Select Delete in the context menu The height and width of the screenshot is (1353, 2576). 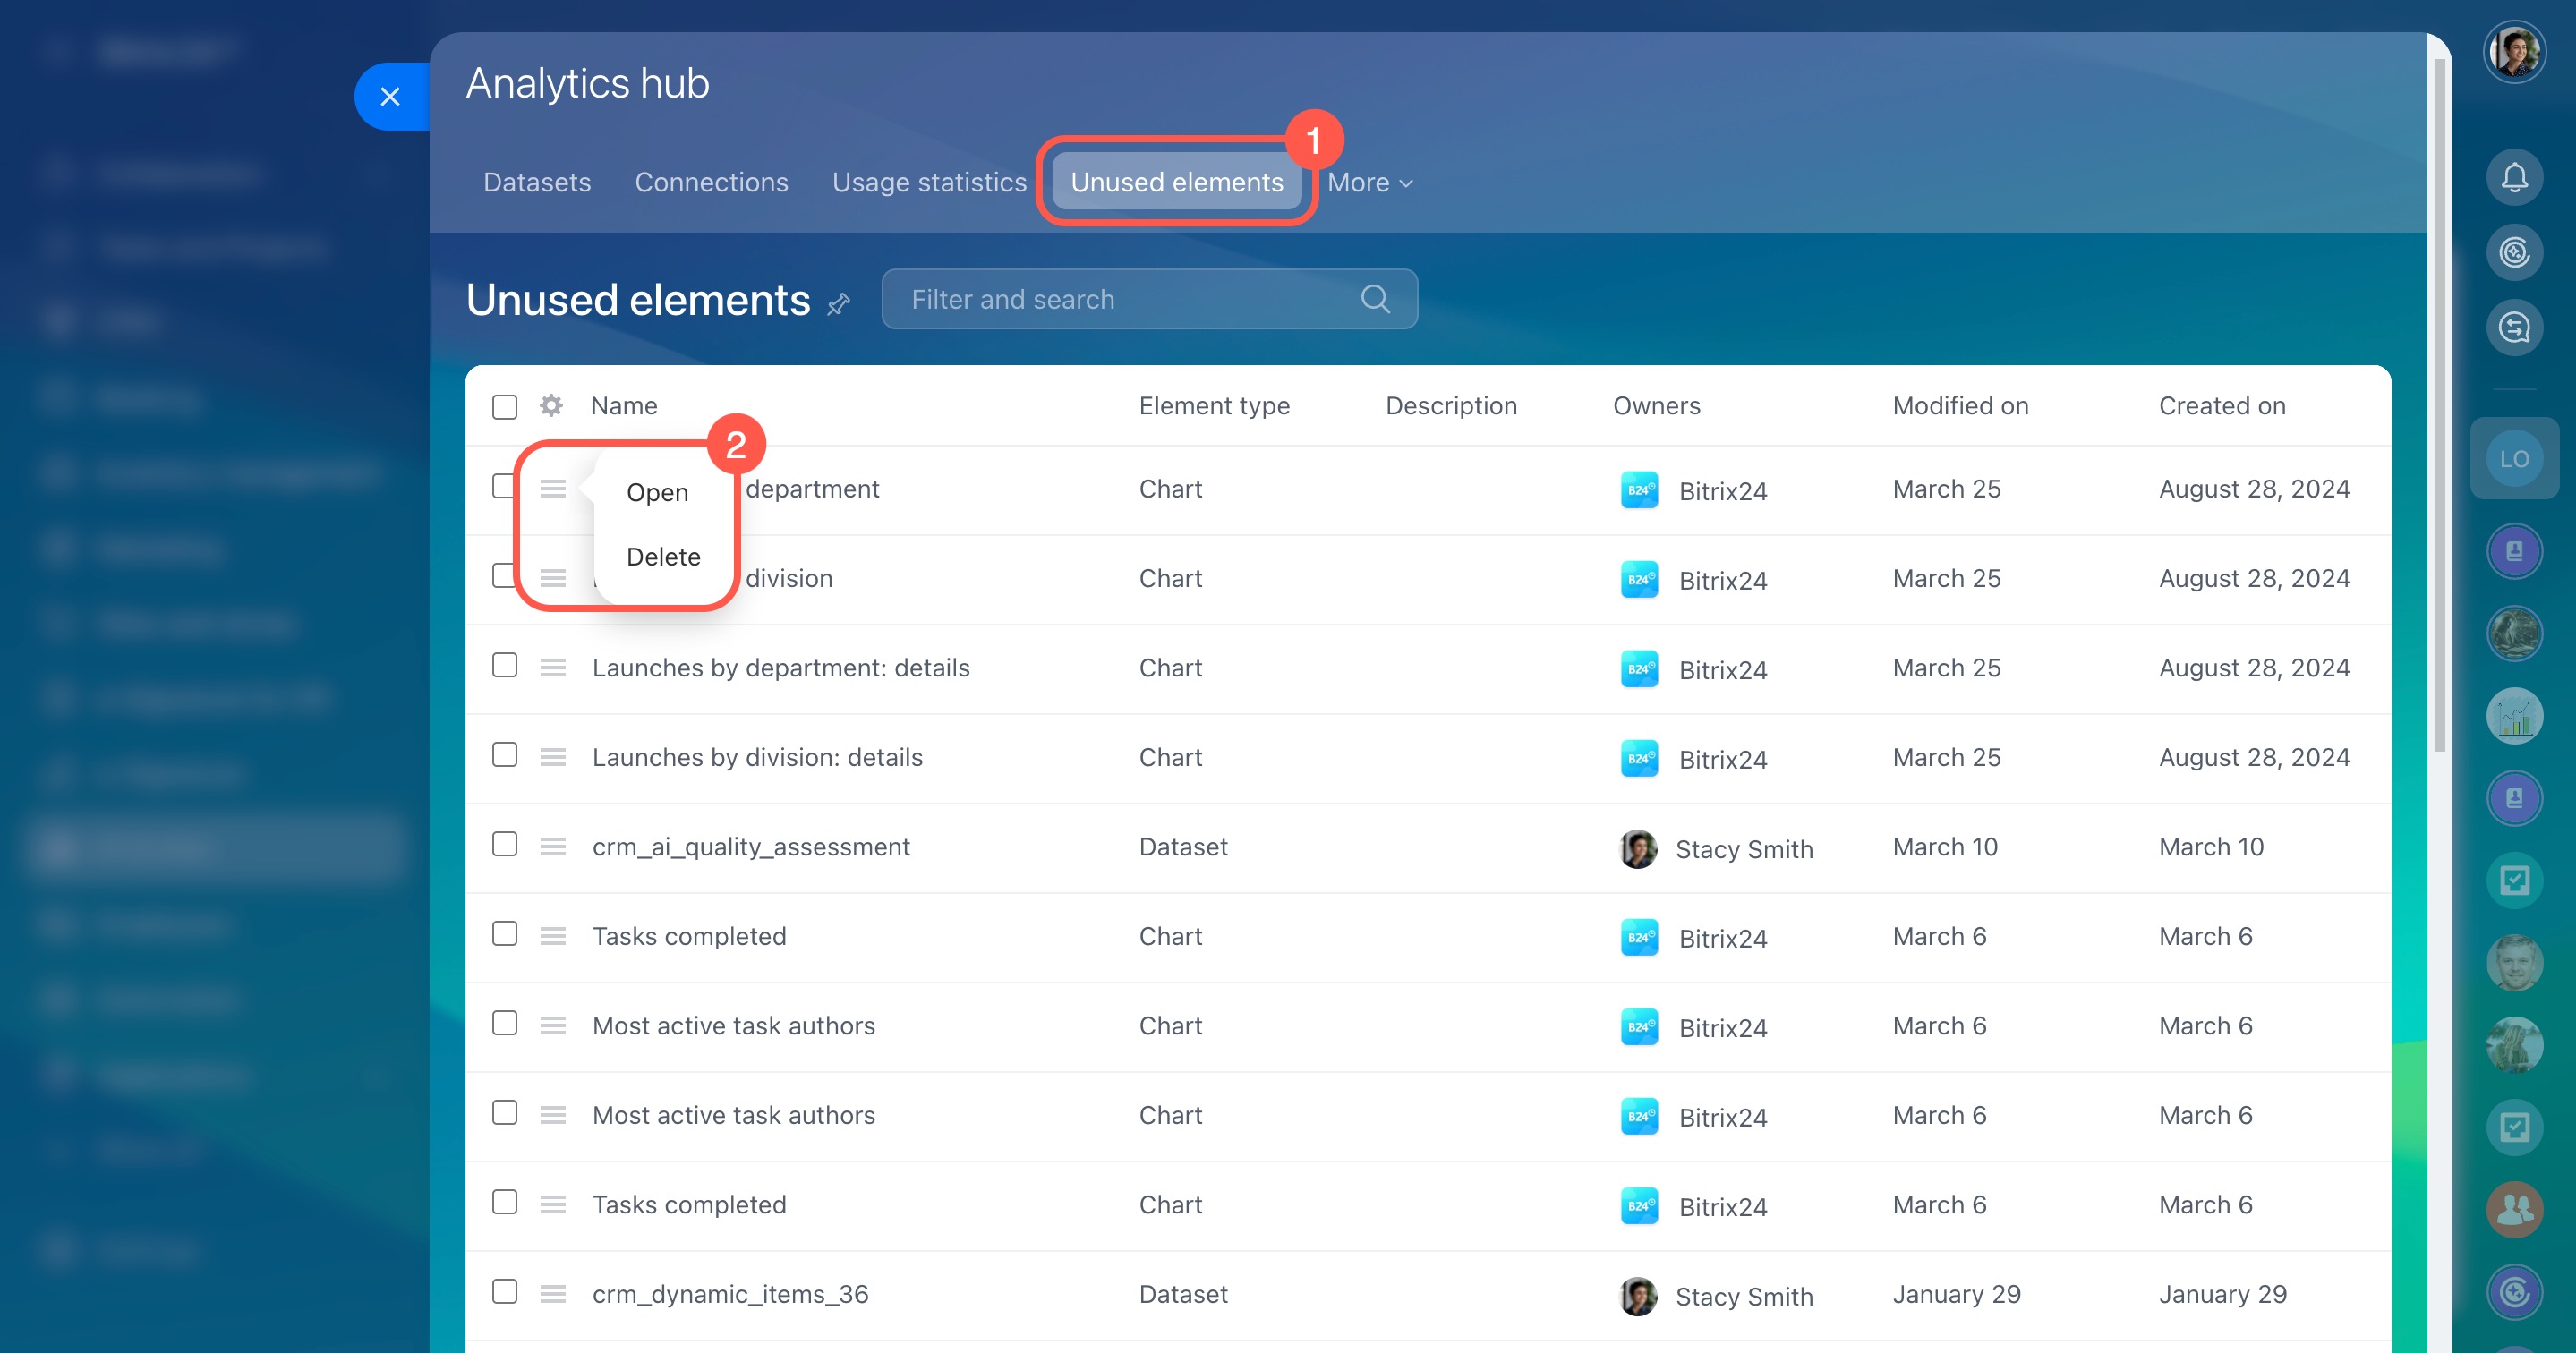point(663,556)
